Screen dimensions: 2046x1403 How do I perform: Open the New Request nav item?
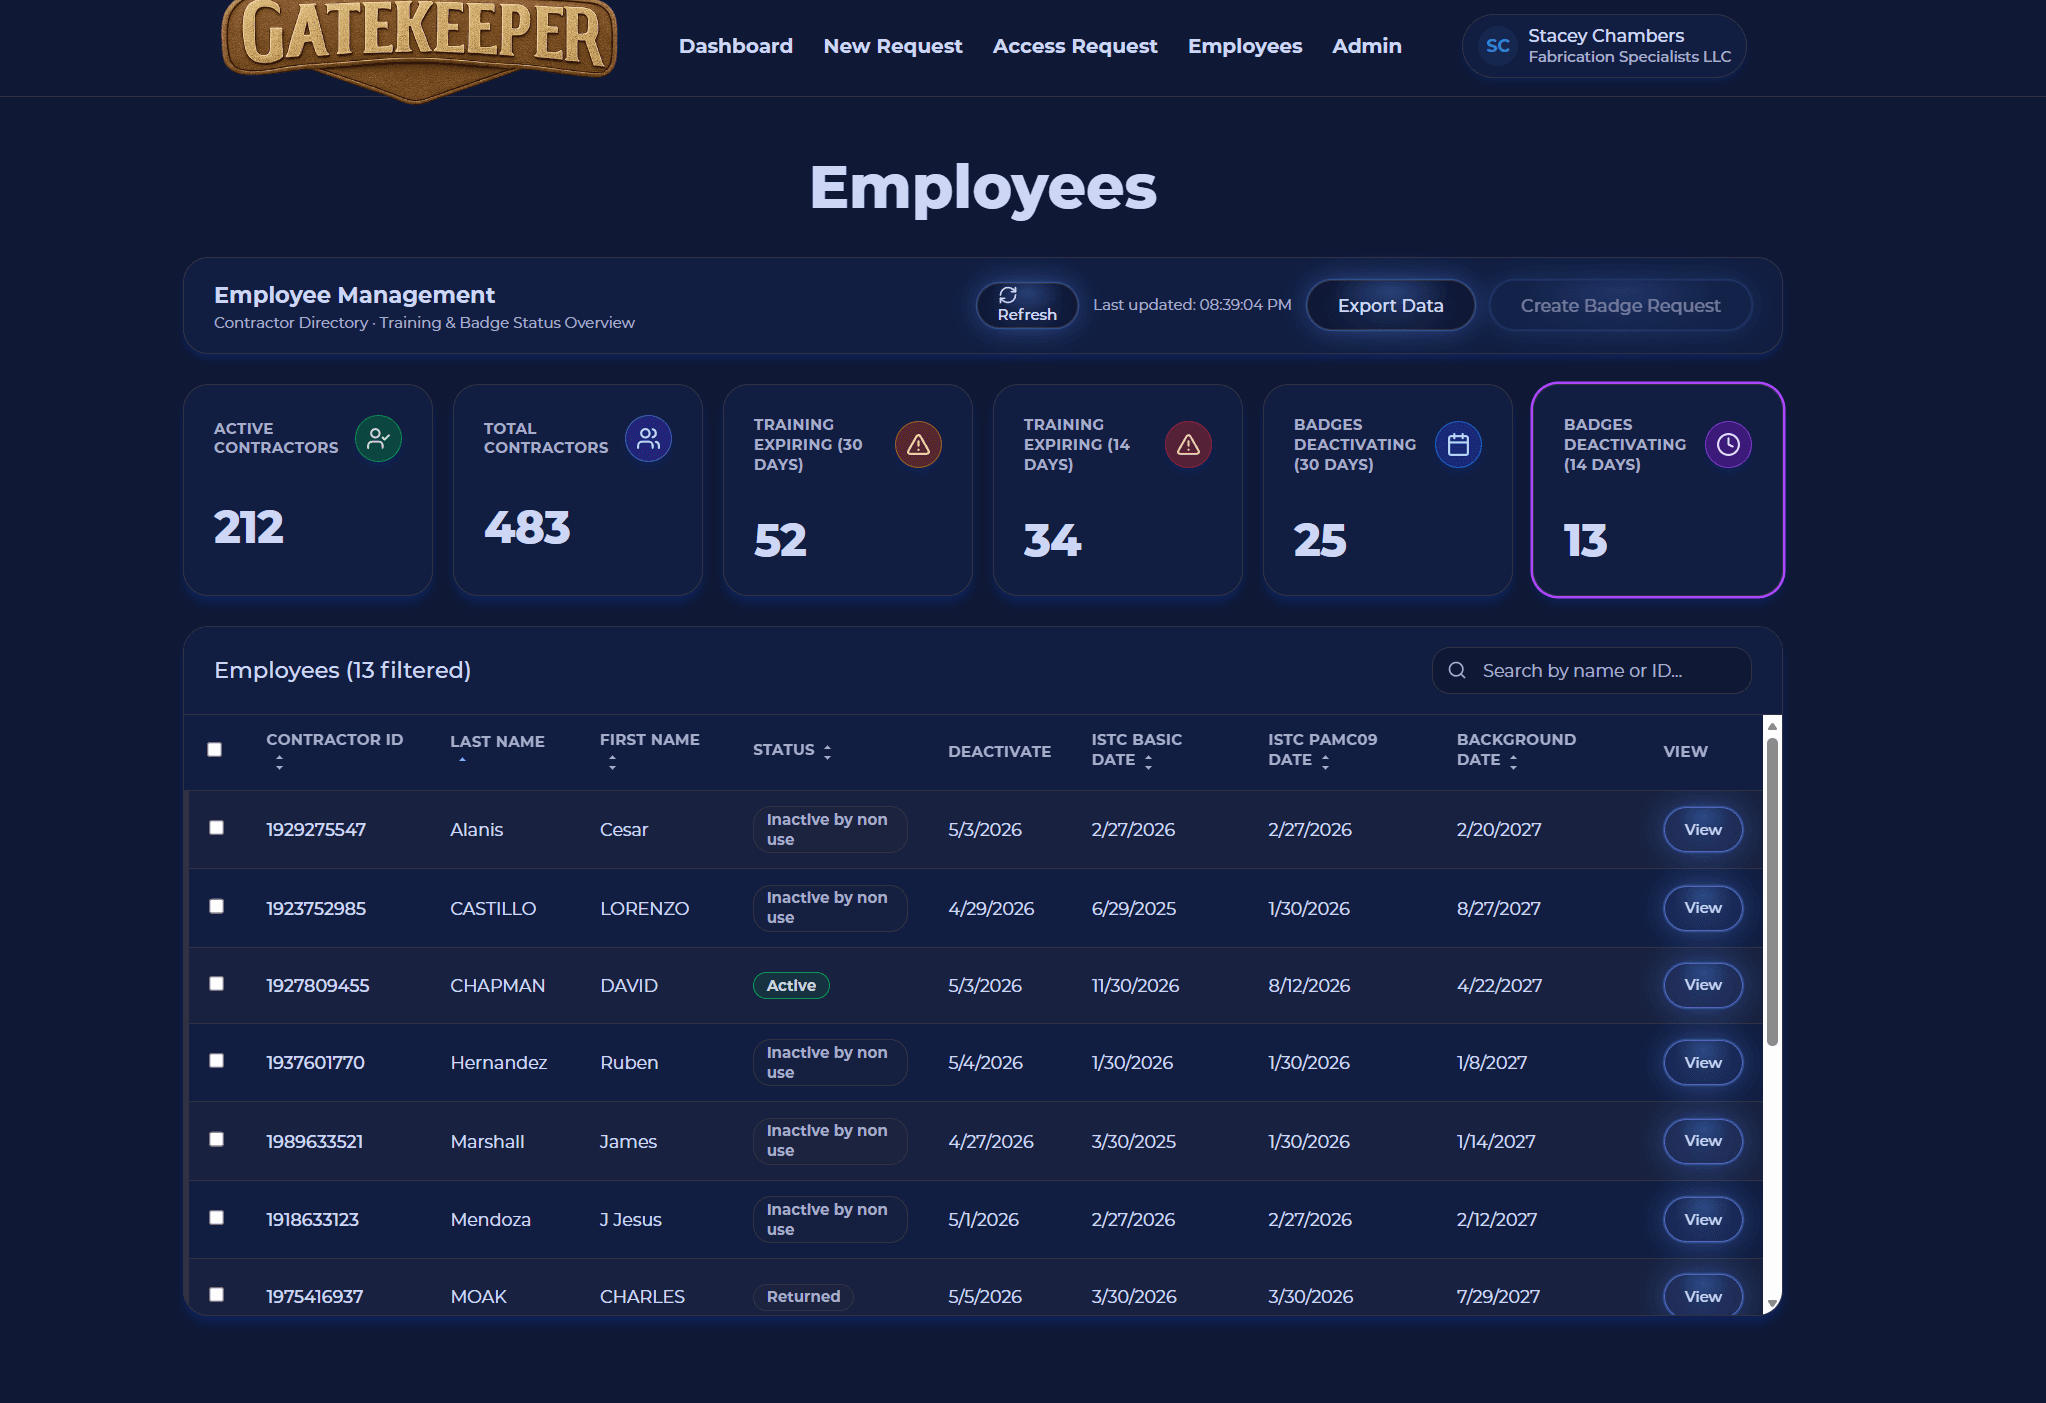[x=893, y=46]
